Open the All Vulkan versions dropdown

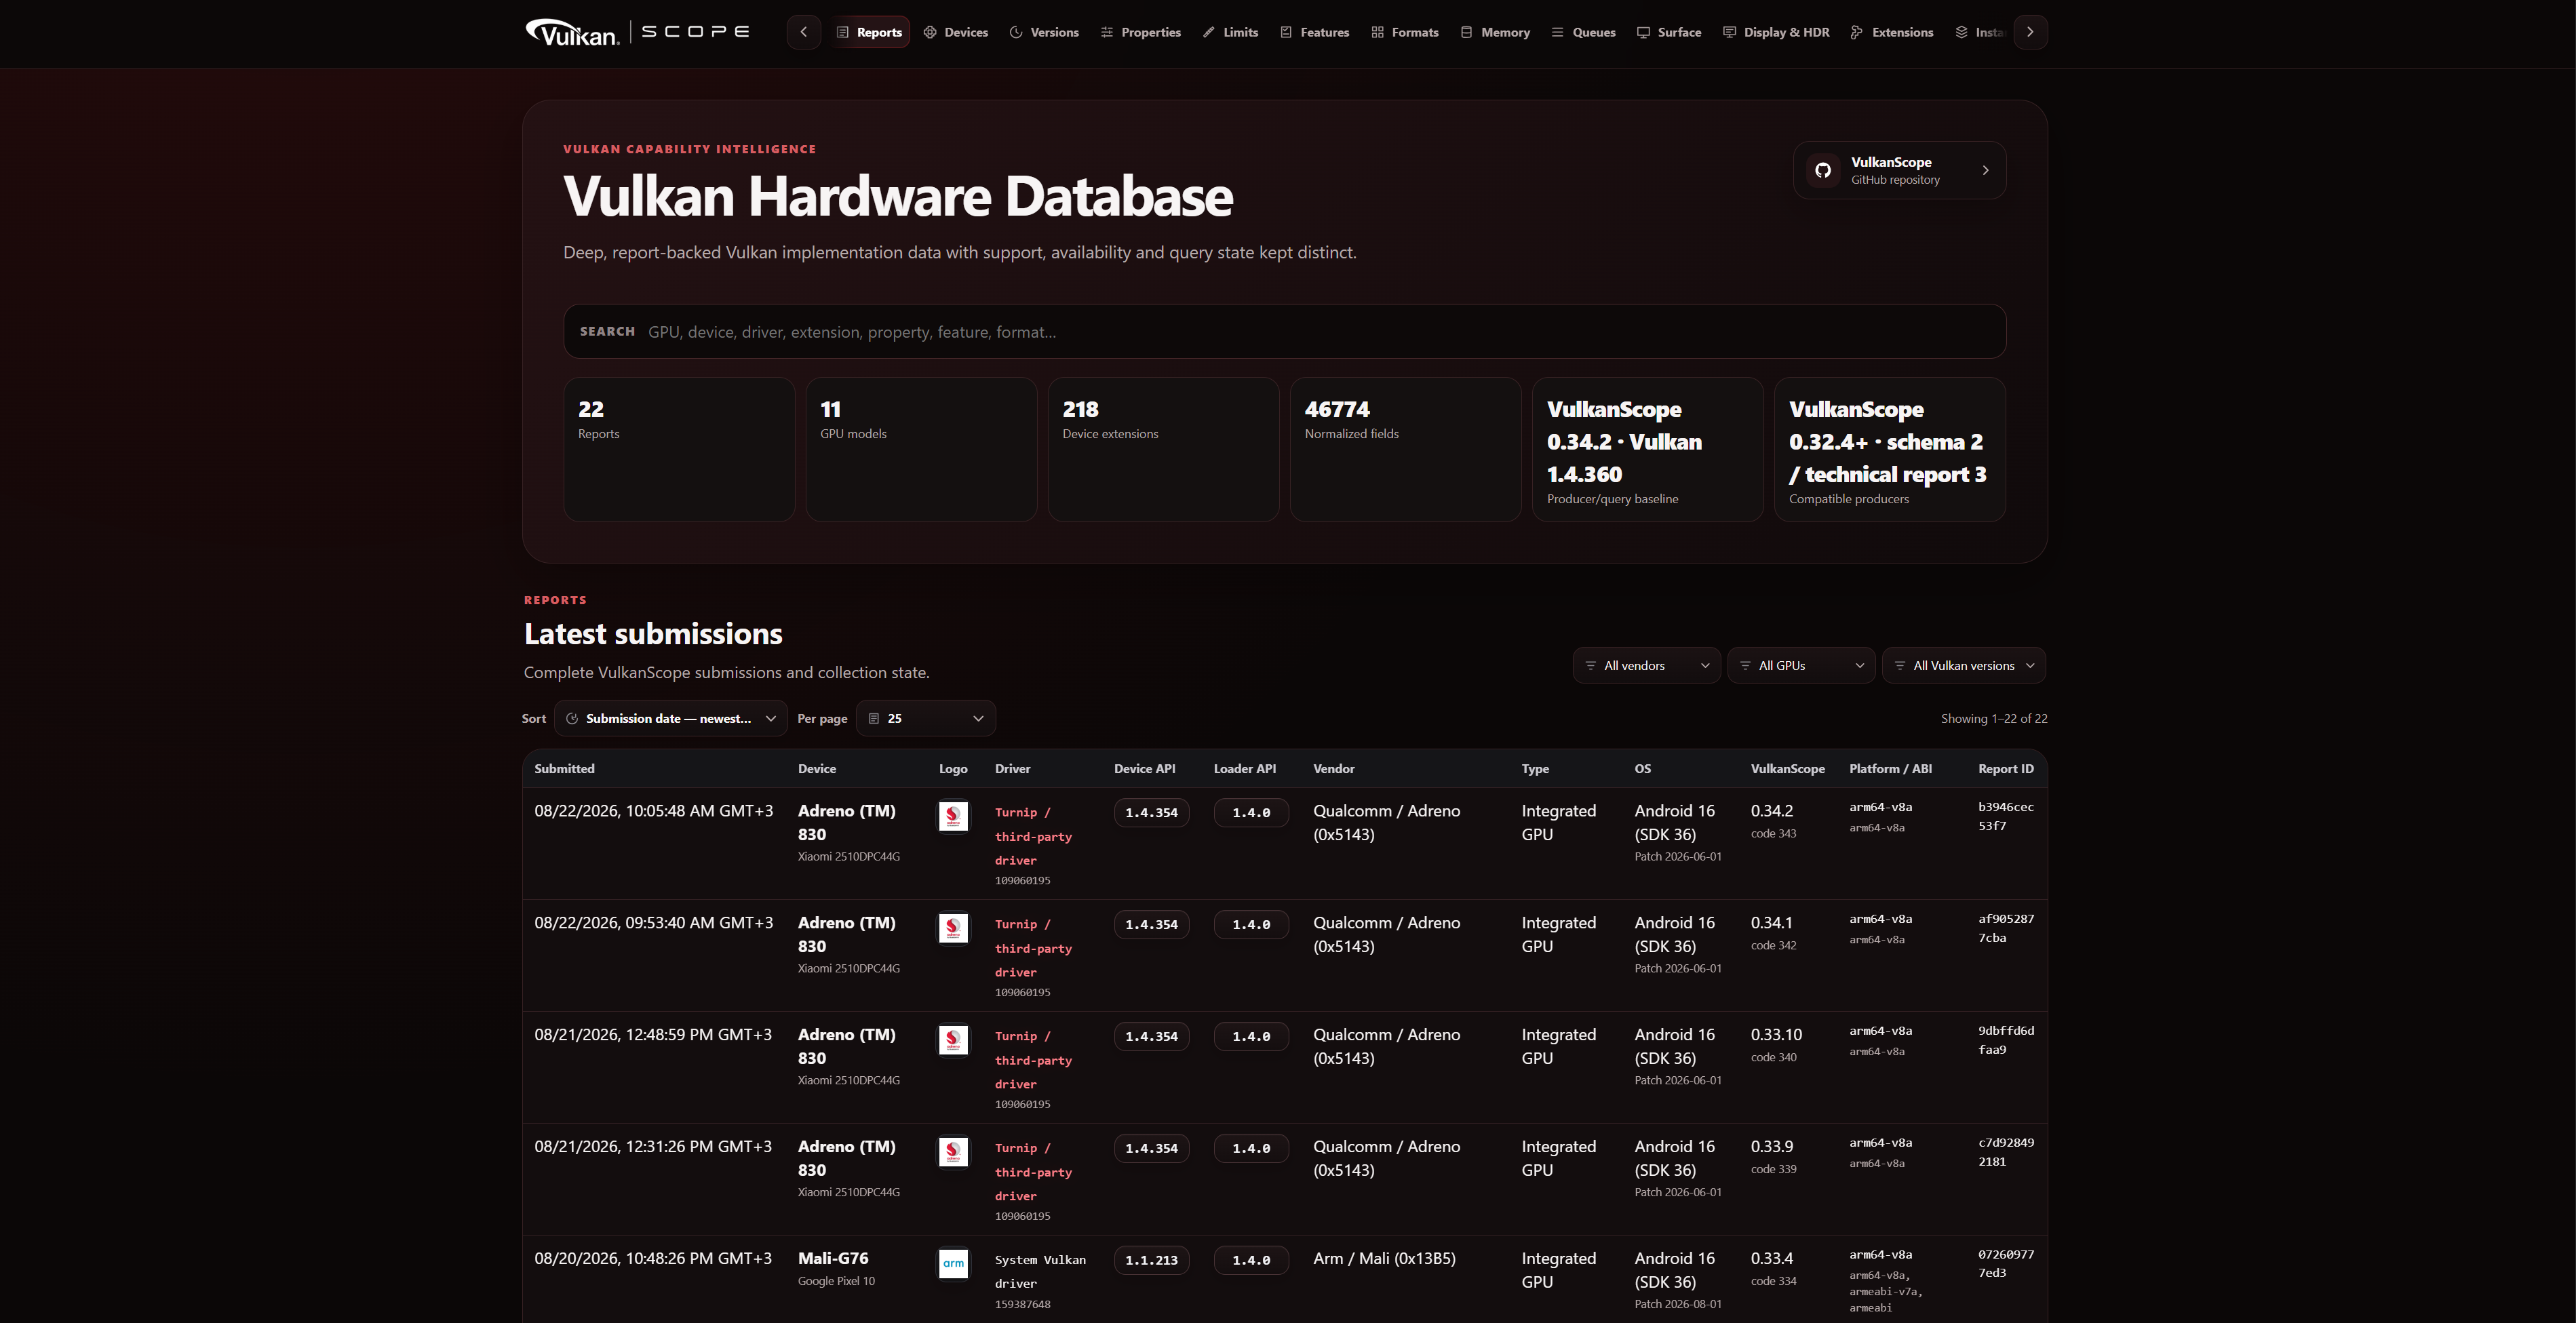[1964, 665]
